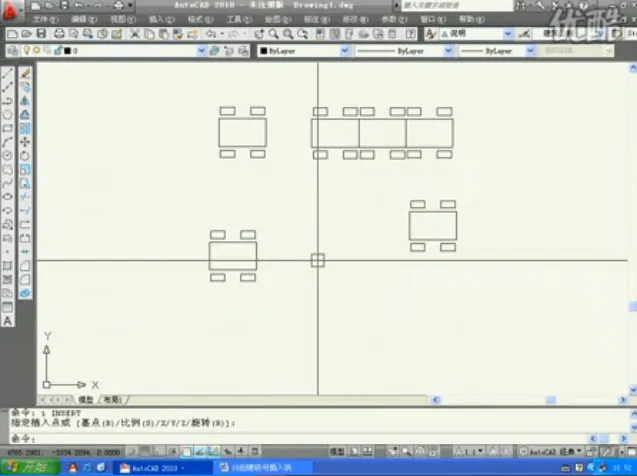
Task: Open the annotation scale 1:1 dropdown
Action: (470, 452)
